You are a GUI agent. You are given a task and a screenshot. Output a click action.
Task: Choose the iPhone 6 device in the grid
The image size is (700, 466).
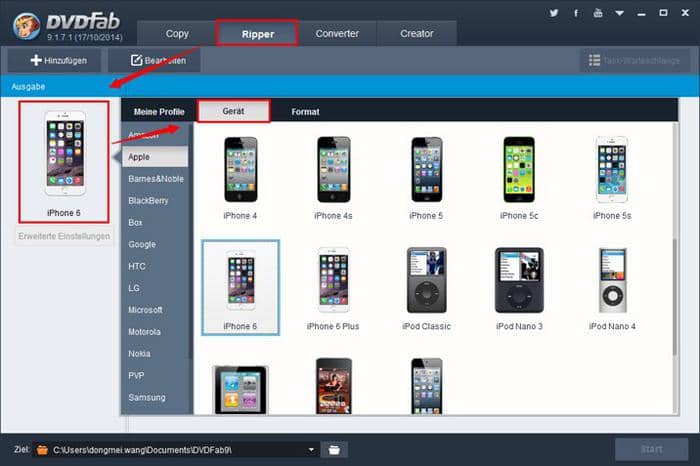pos(241,287)
